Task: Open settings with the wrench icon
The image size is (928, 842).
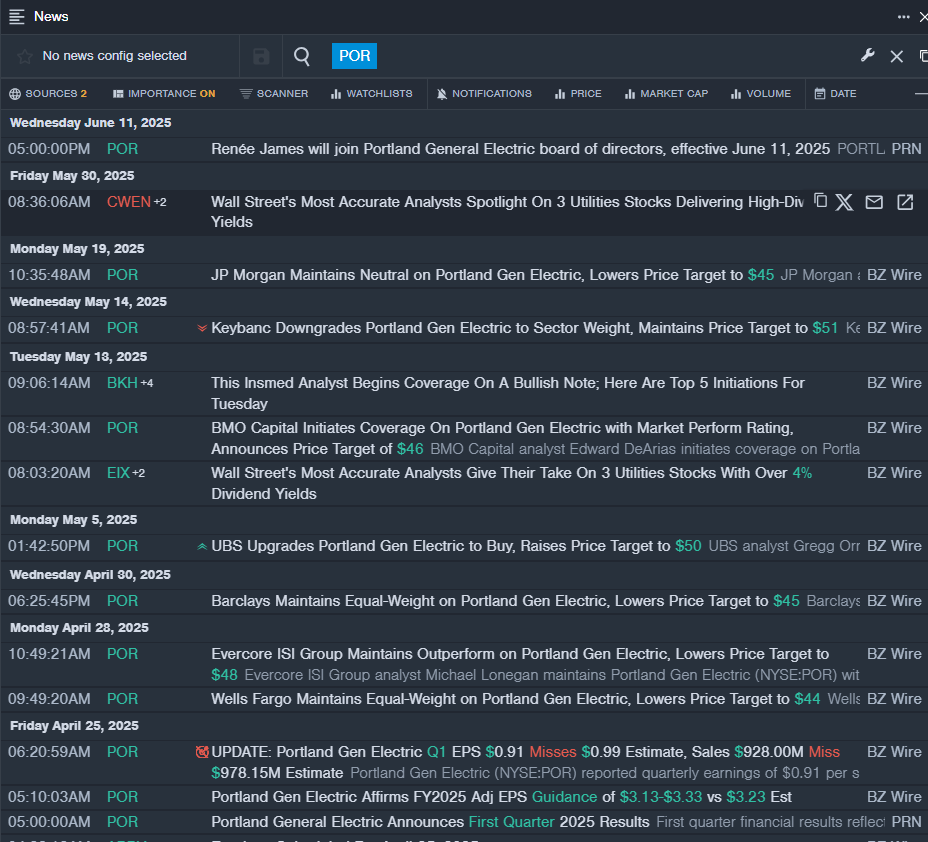Action: point(868,56)
